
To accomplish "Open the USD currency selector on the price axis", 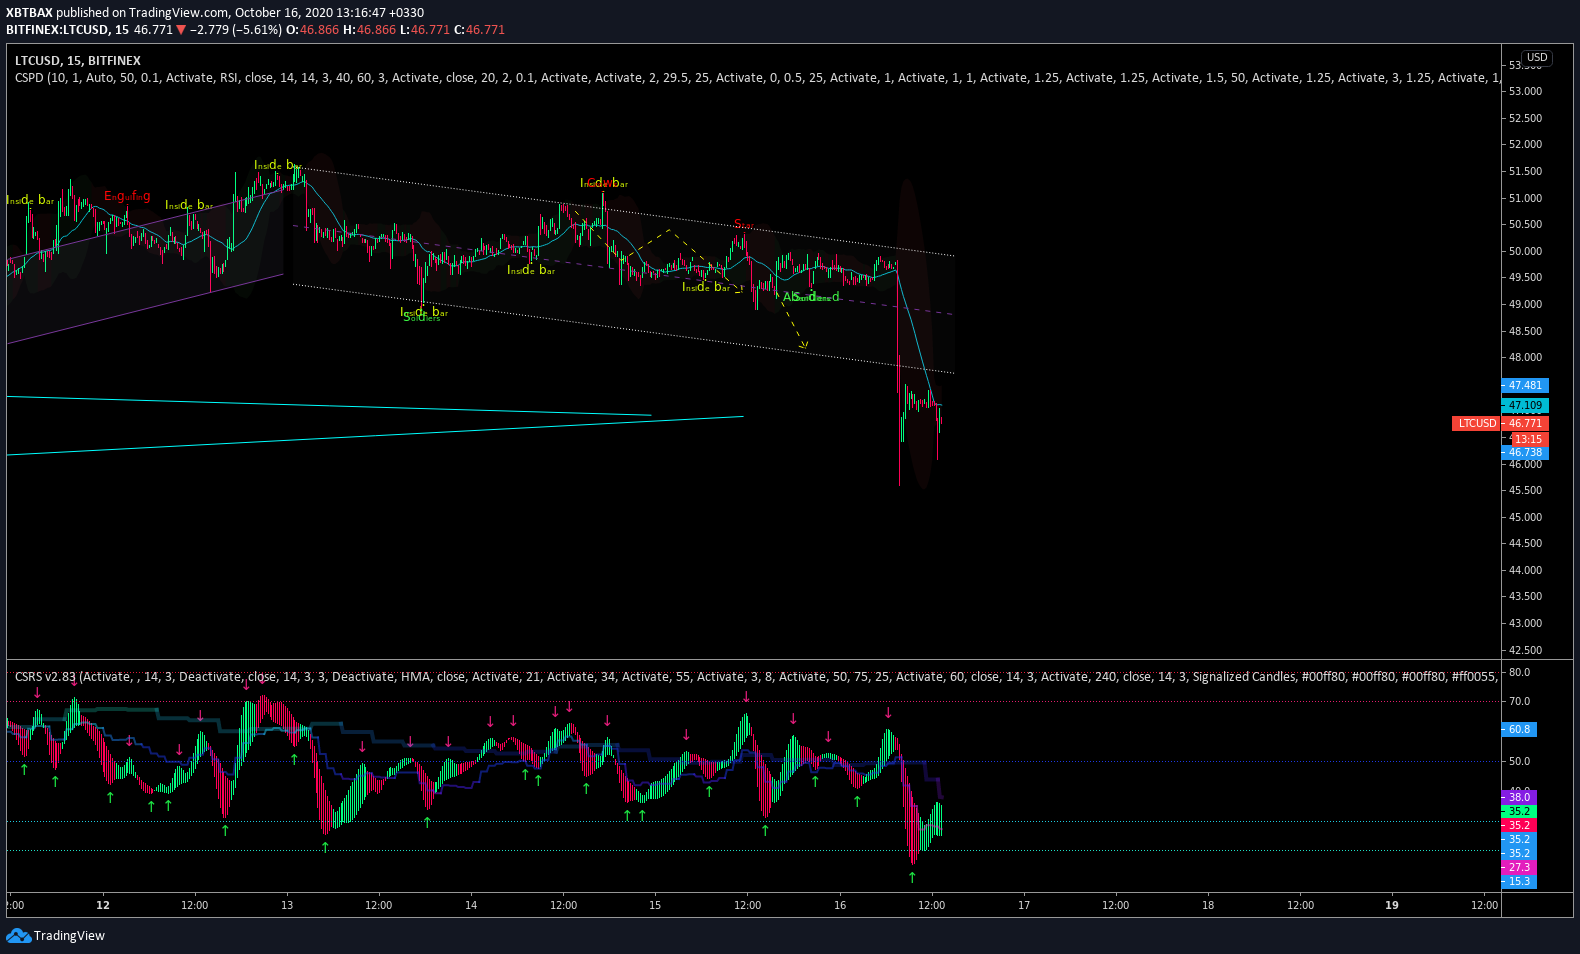I will pos(1537,57).
